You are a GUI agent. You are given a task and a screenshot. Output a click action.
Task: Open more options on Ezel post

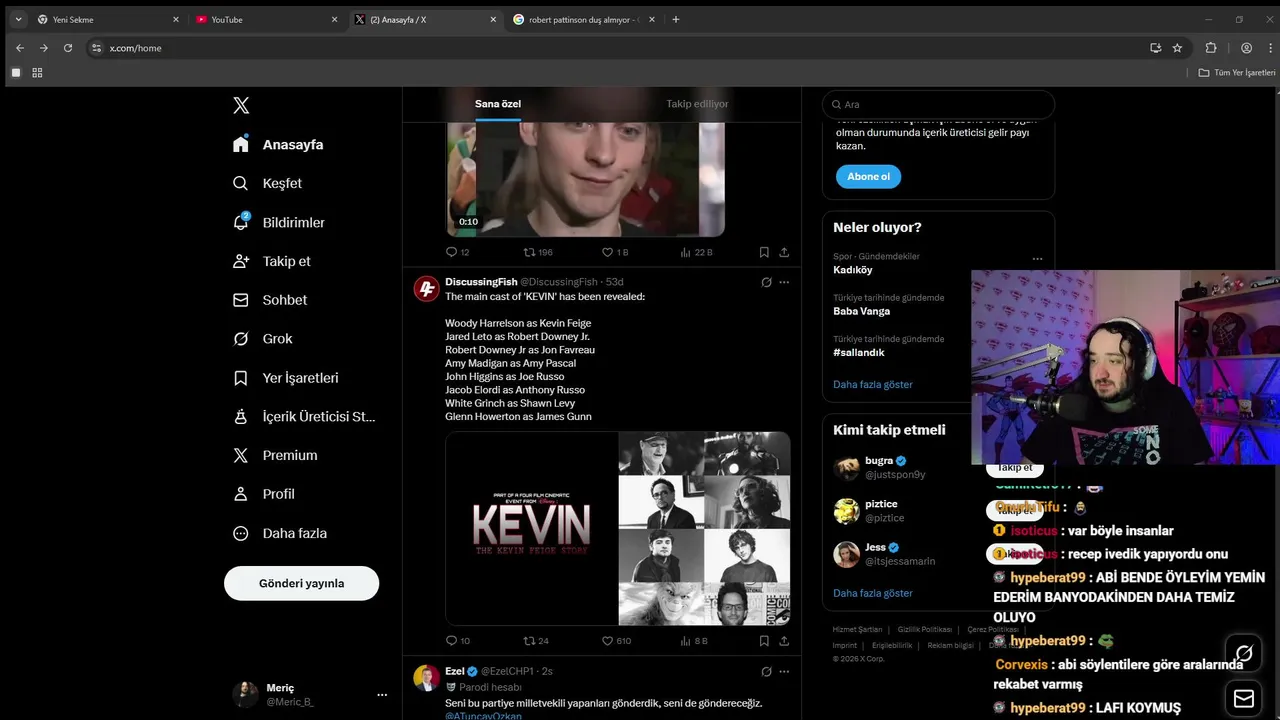784,671
